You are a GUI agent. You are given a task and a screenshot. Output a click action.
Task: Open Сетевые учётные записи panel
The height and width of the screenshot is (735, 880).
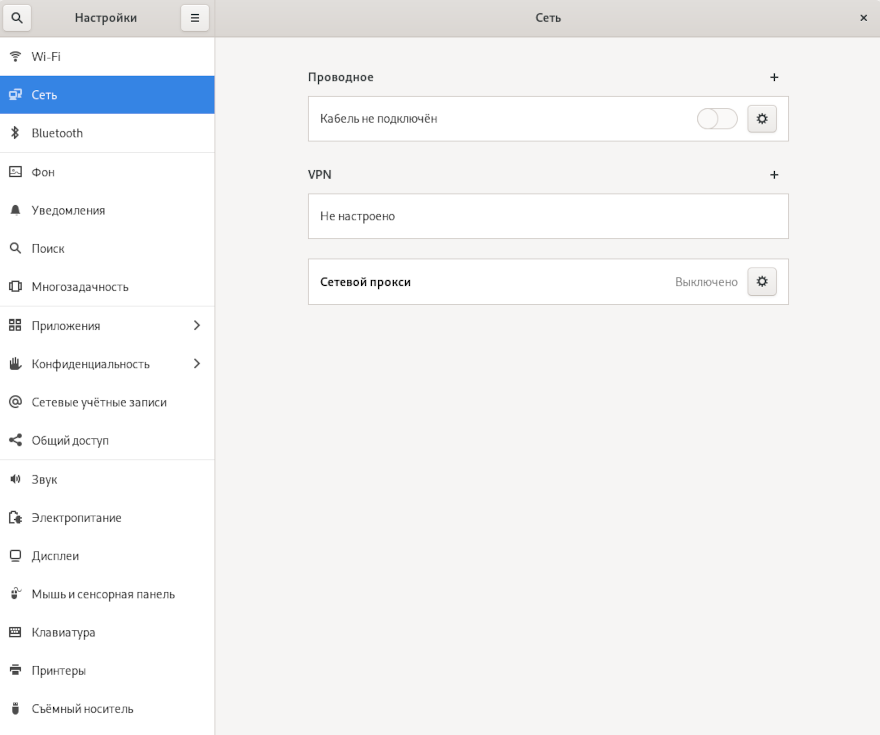pos(98,402)
